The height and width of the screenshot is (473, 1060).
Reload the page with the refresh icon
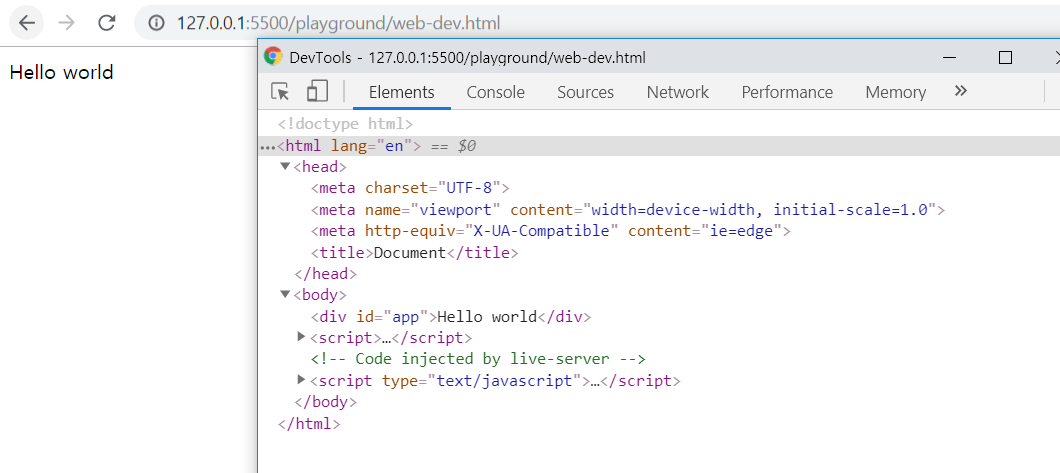coord(107,23)
